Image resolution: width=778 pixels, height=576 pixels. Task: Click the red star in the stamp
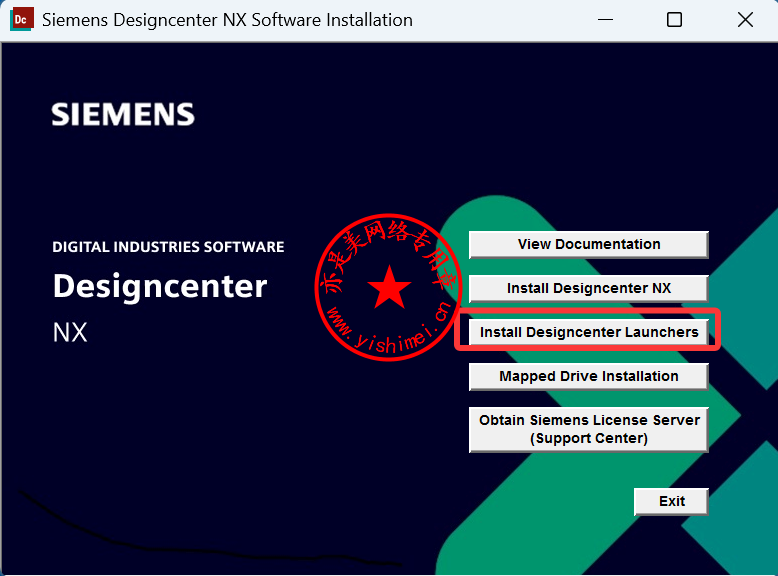[389, 288]
